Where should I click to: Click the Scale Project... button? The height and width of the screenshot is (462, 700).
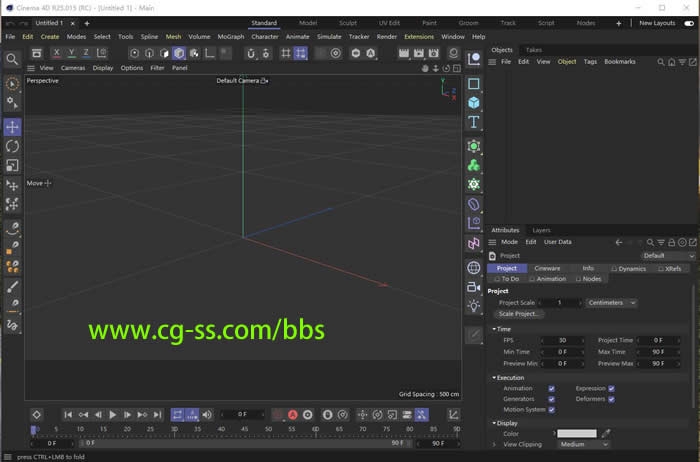519,314
